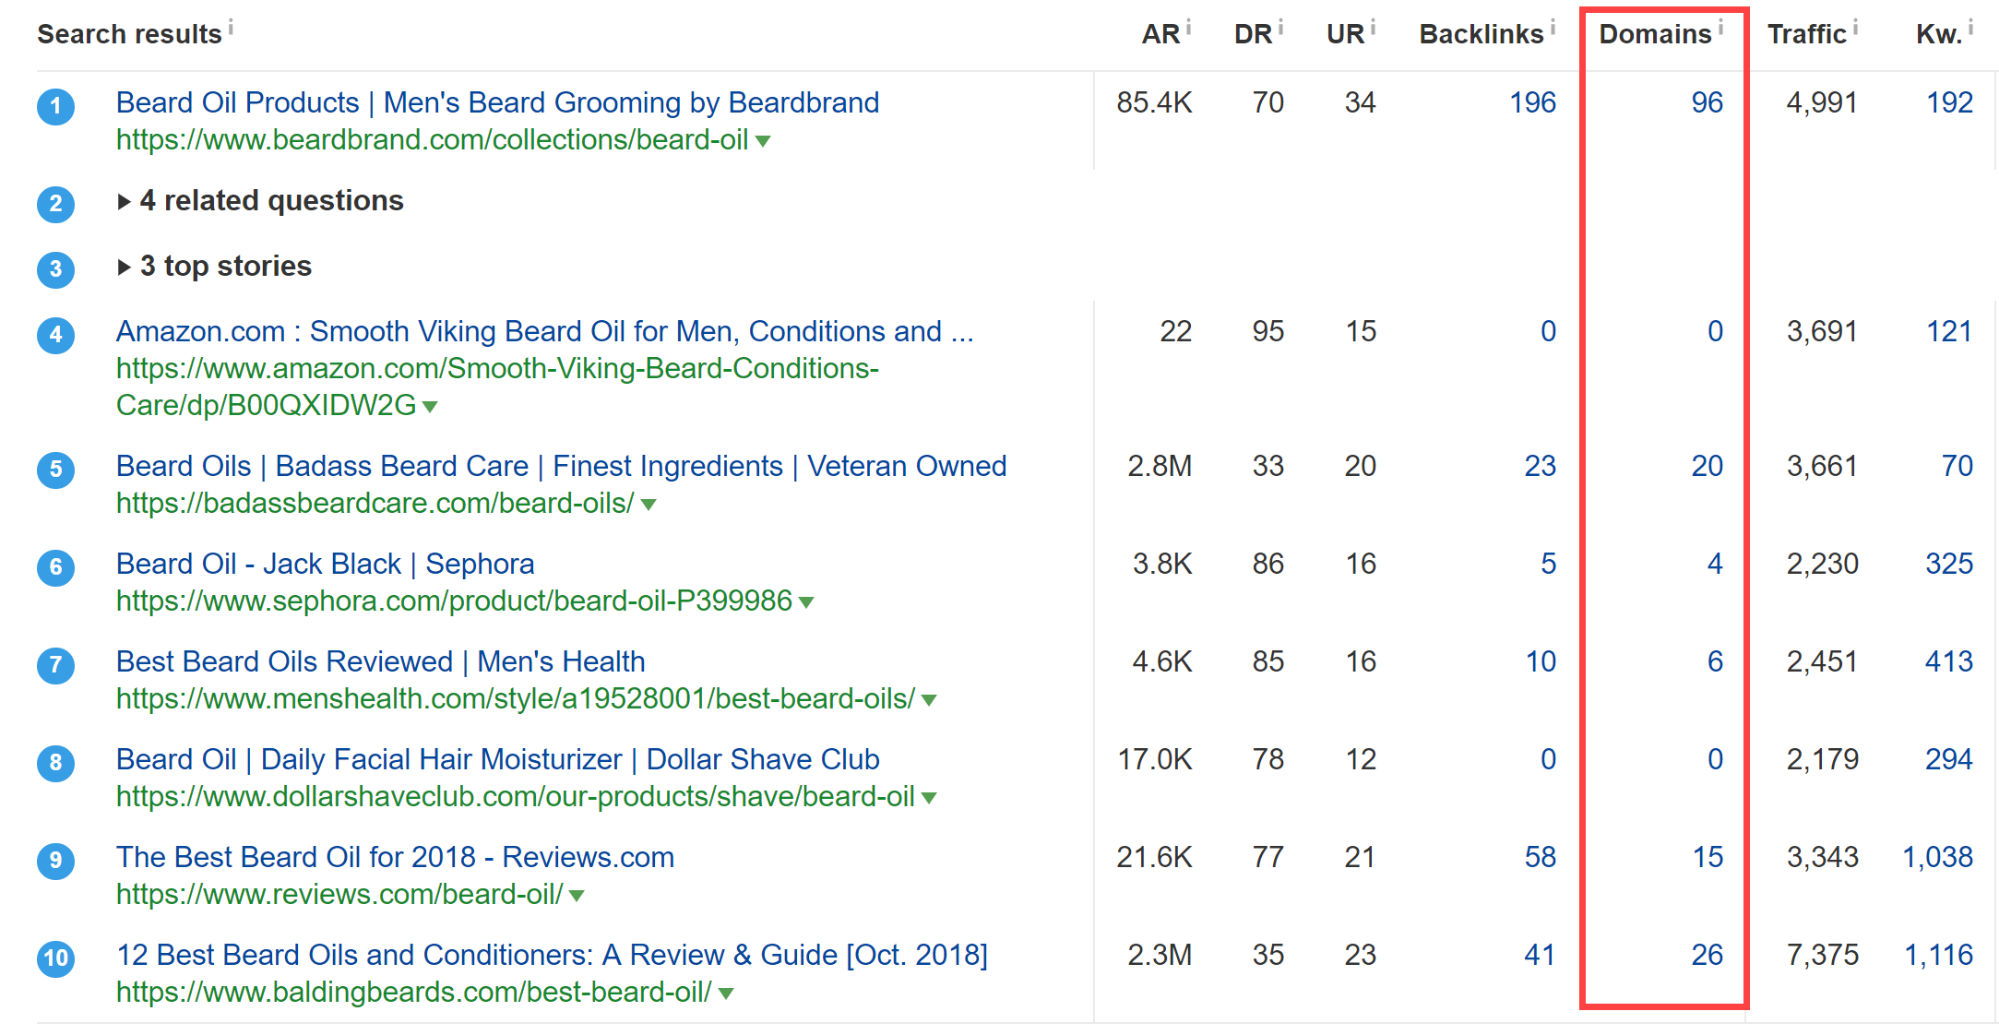Image resolution: width=1999 pixels, height=1026 pixels.
Task: Click the info icon next to Search results
Action: 231,27
